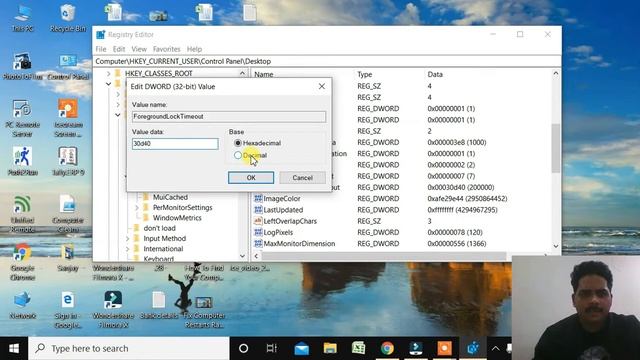Viewport: 640px width, 360px height.
Task: Click values list horizontal scroll left arrow
Action: click(x=256, y=256)
